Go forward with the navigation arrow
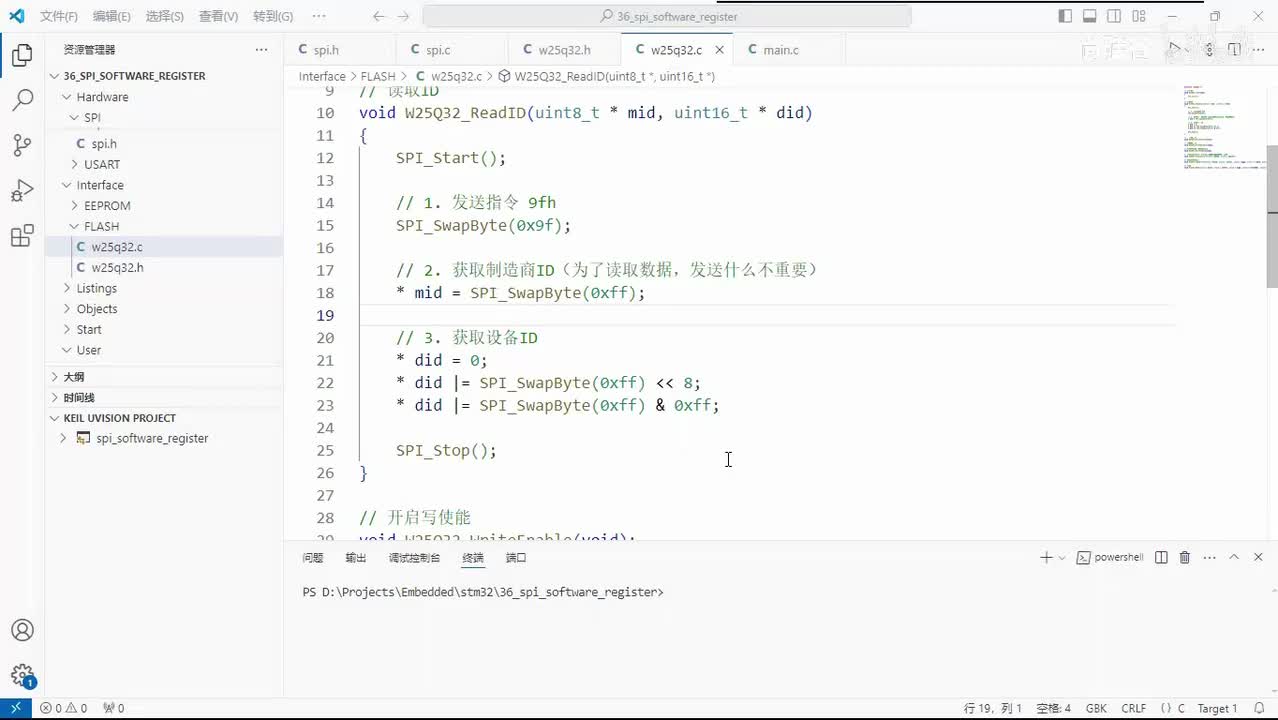Screen dimensions: 1278x720 pyautogui.click(x=403, y=16)
